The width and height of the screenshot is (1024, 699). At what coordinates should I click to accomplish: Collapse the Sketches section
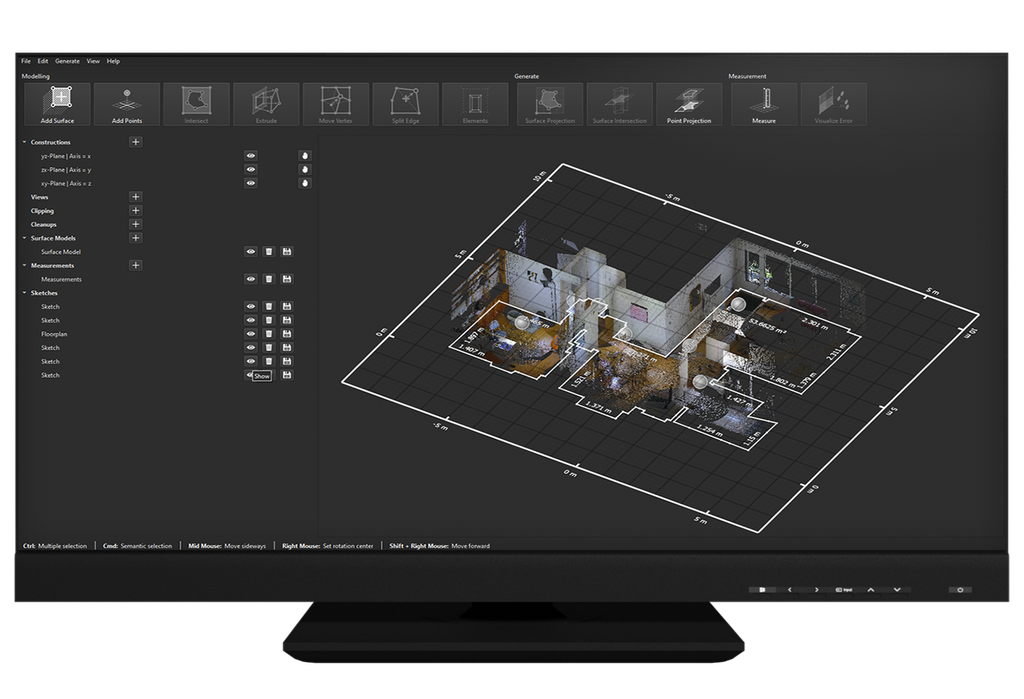pyautogui.click(x=25, y=293)
